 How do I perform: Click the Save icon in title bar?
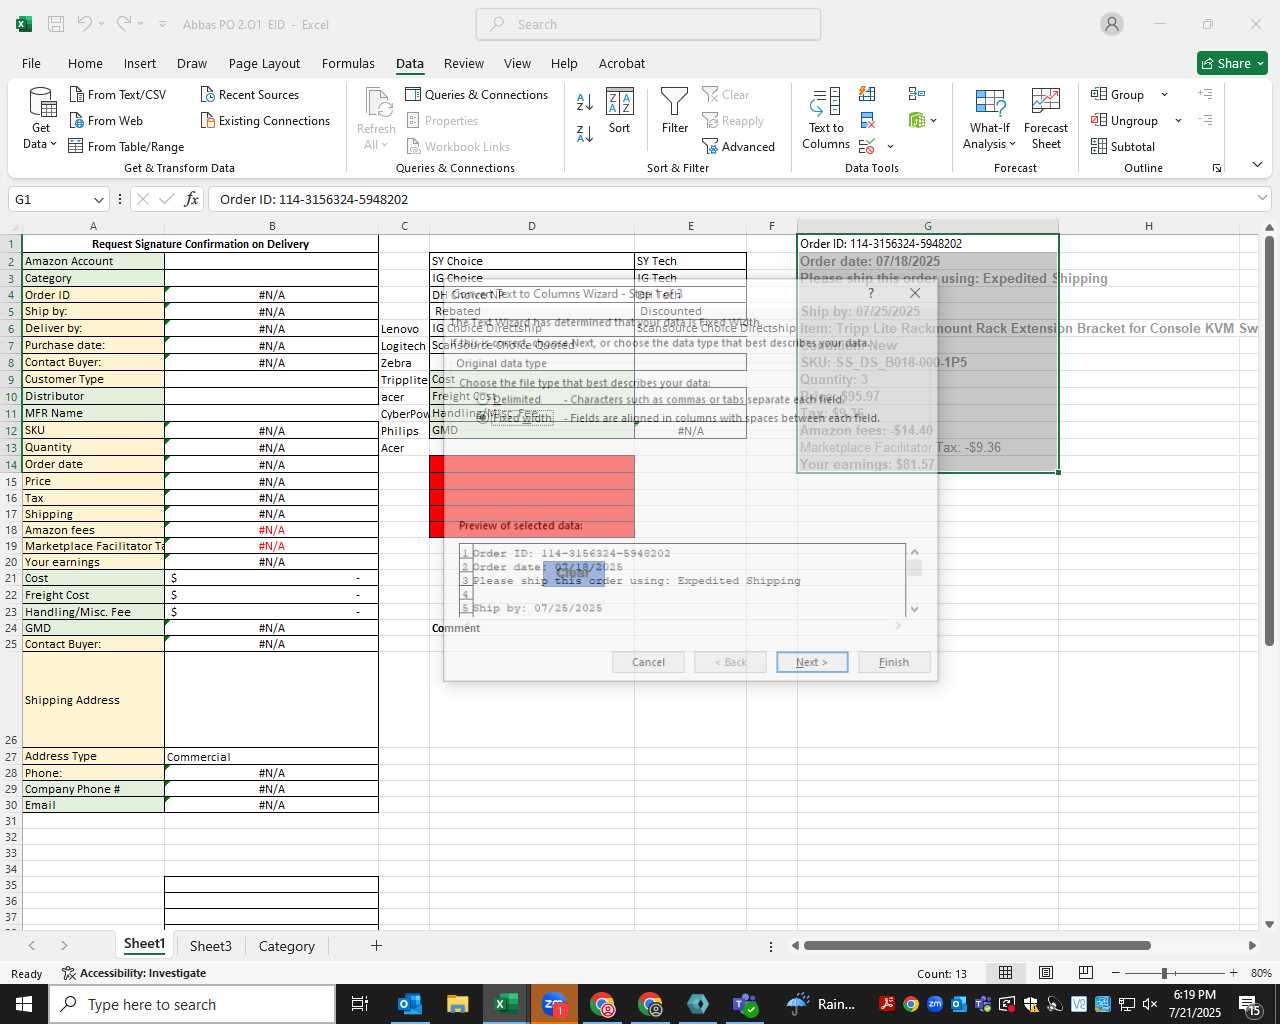click(x=56, y=24)
